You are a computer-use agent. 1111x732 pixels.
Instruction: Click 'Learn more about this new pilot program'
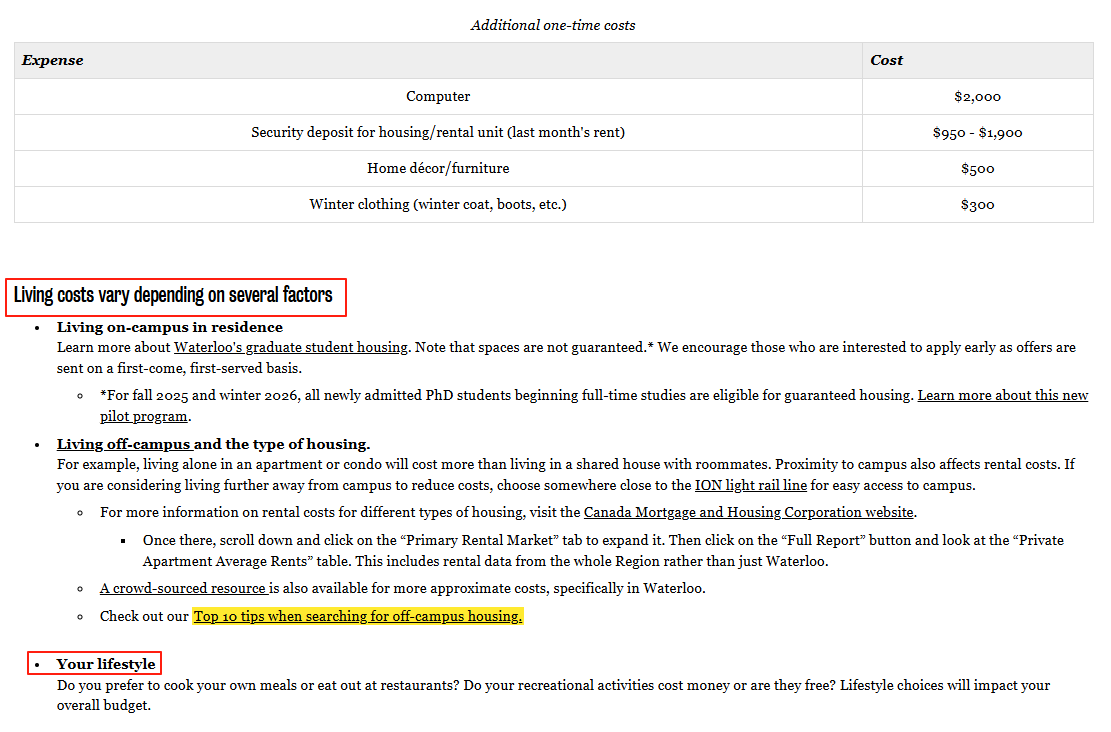(1002, 395)
